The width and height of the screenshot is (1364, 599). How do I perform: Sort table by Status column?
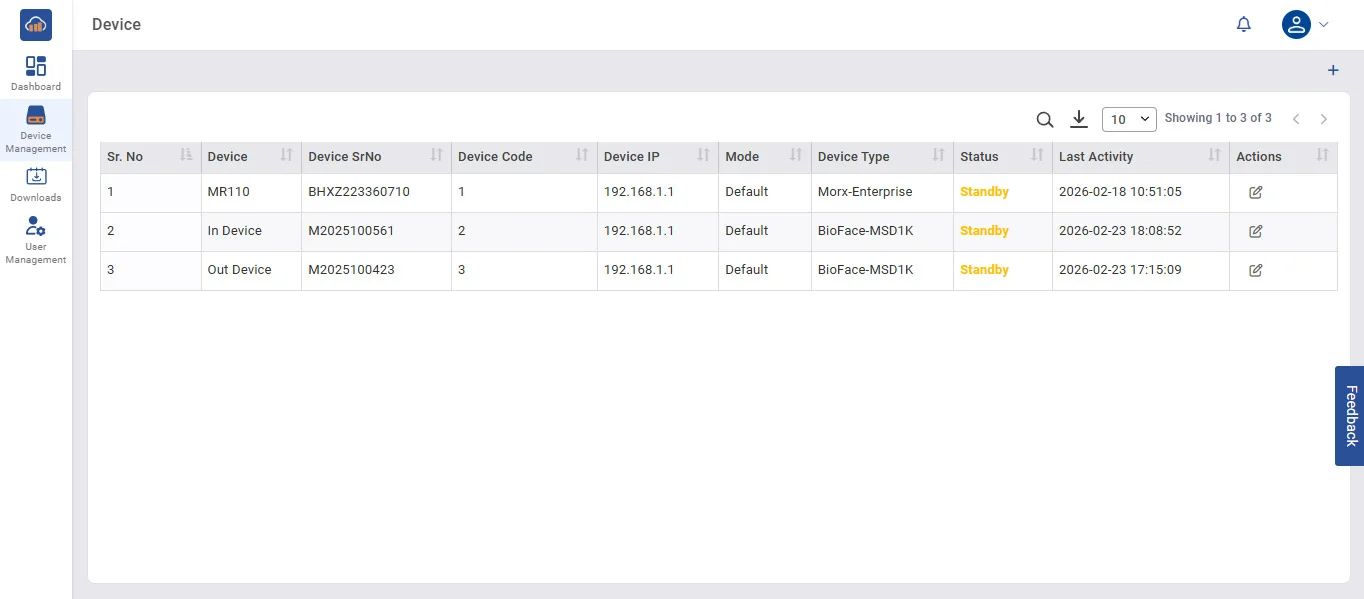pyautogui.click(x=1037, y=156)
